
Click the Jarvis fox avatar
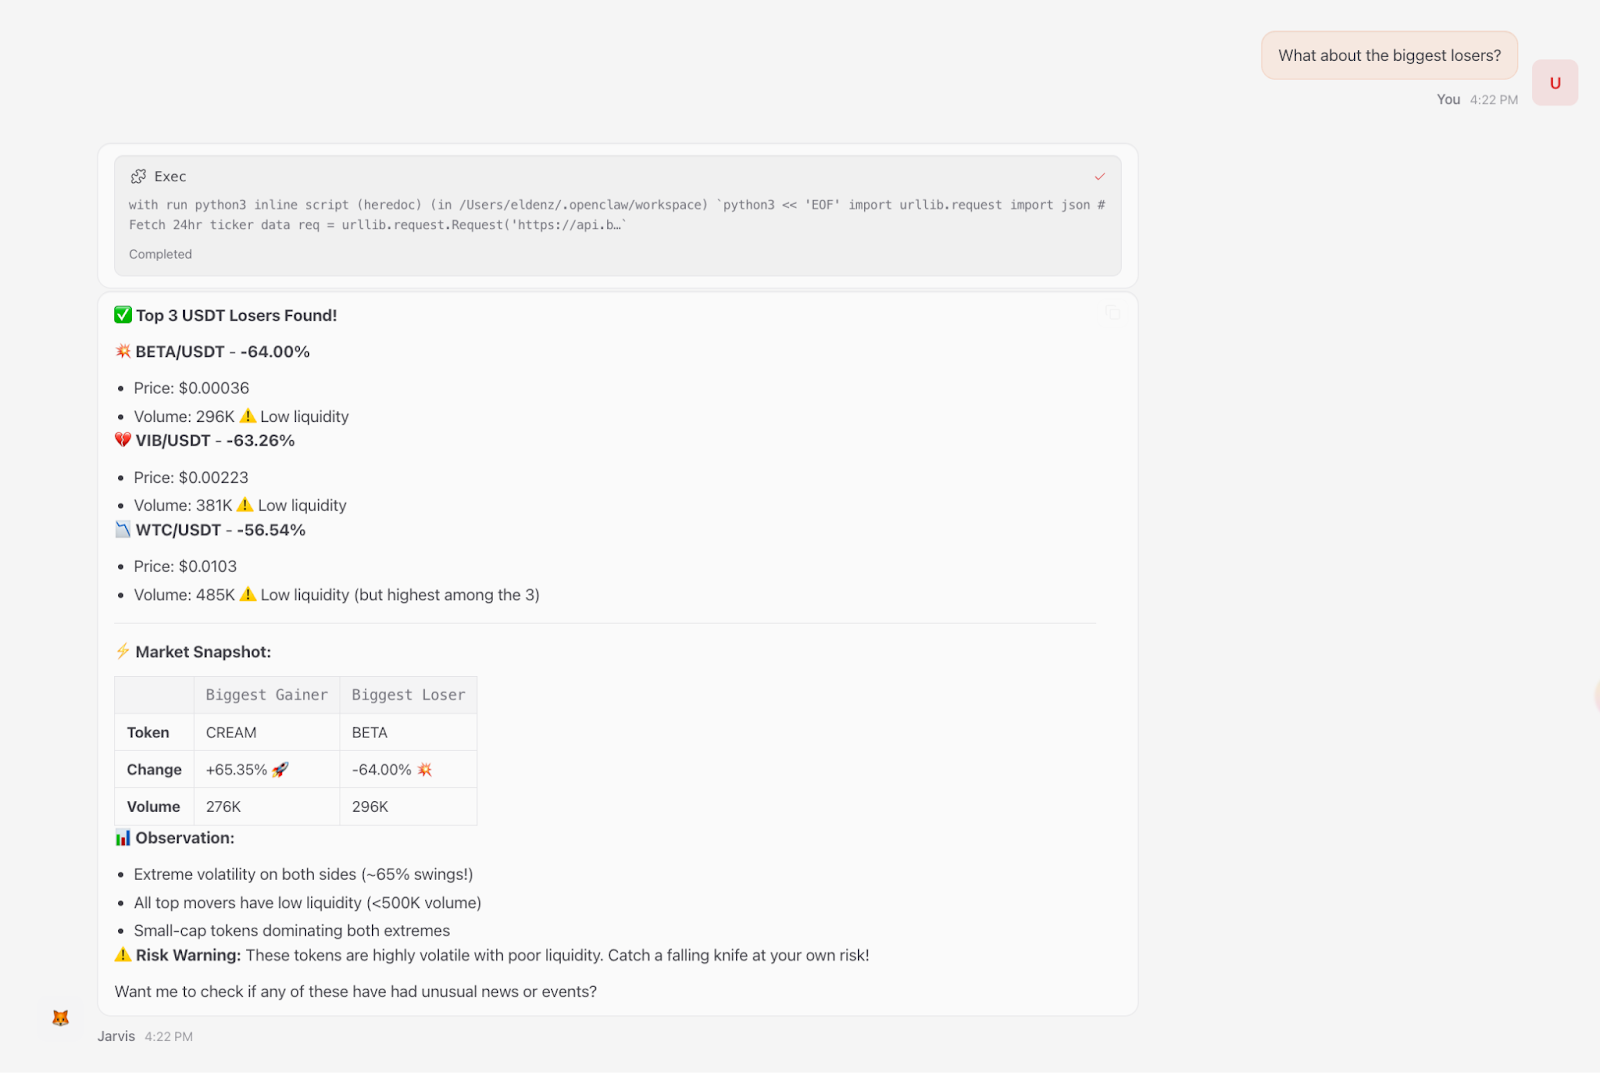[60, 1017]
